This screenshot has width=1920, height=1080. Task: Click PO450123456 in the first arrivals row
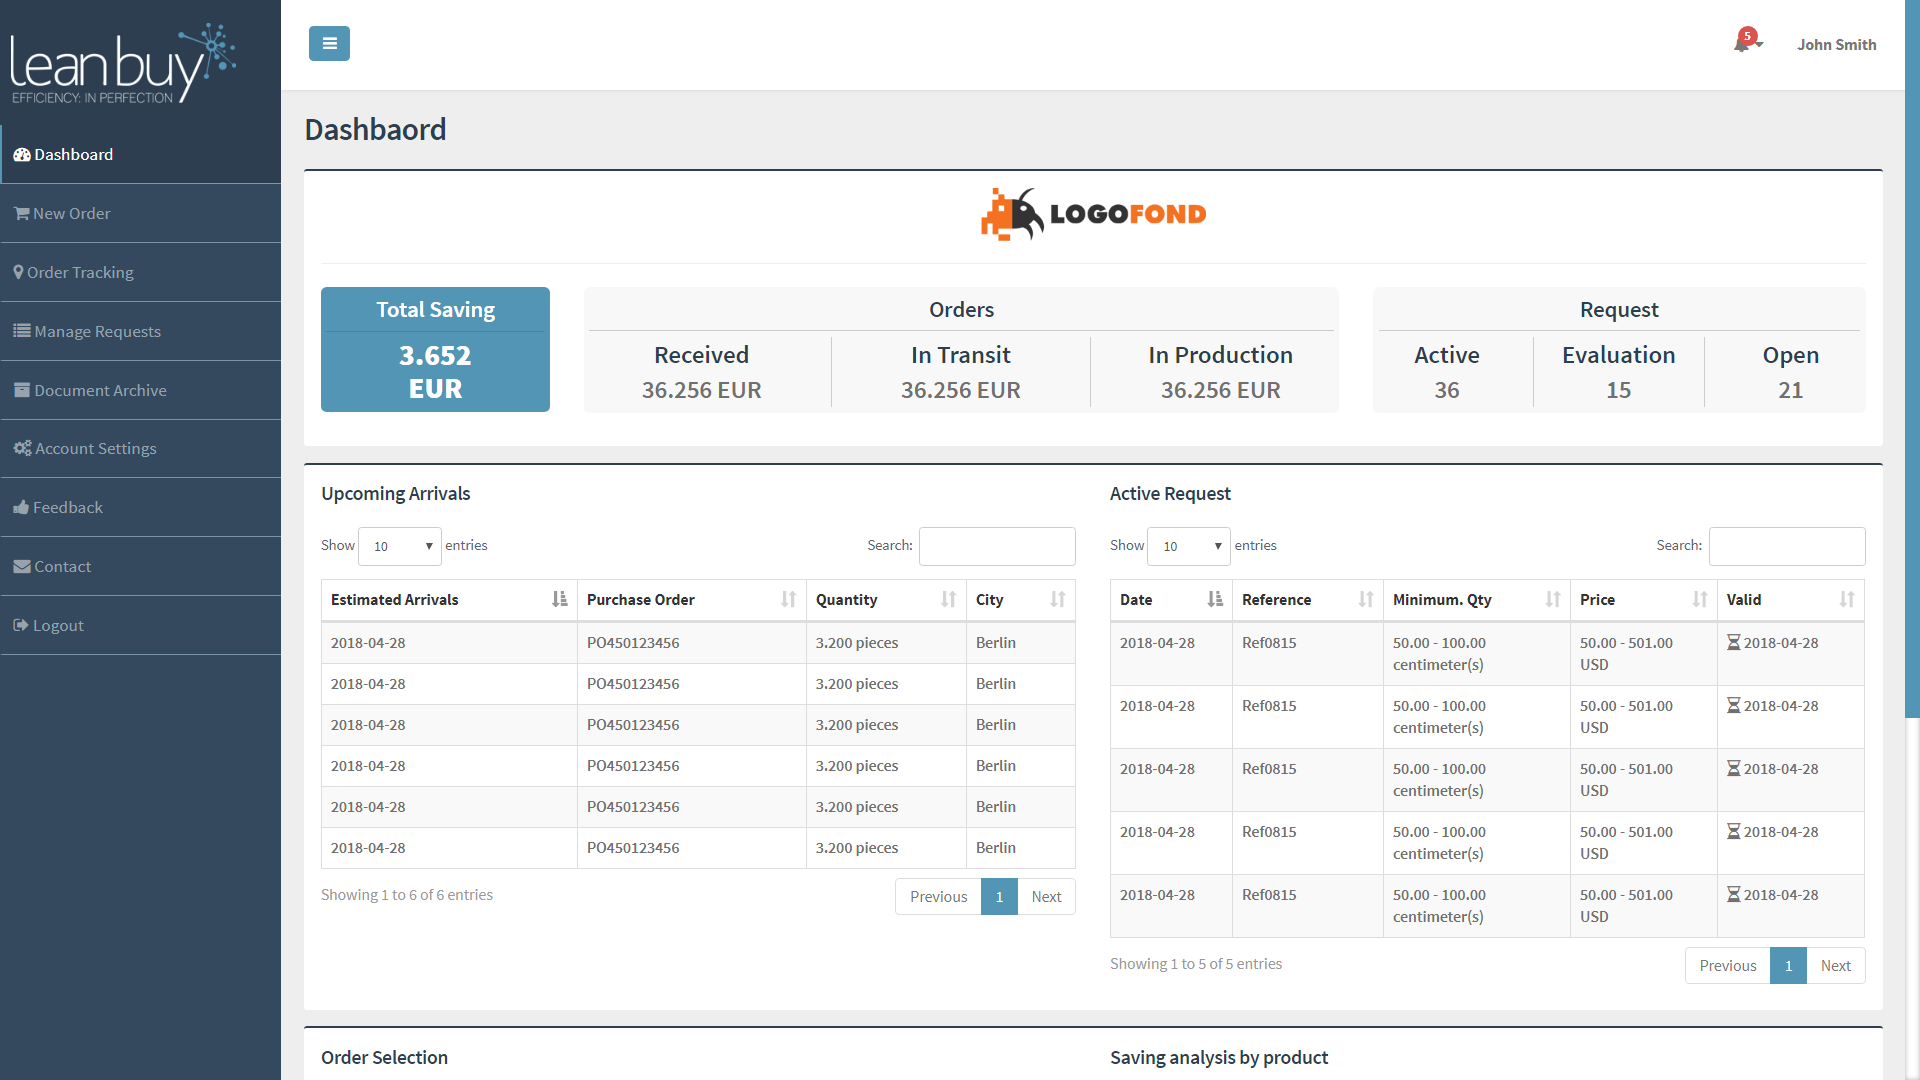pyautogui.click(x=633, y=643)
